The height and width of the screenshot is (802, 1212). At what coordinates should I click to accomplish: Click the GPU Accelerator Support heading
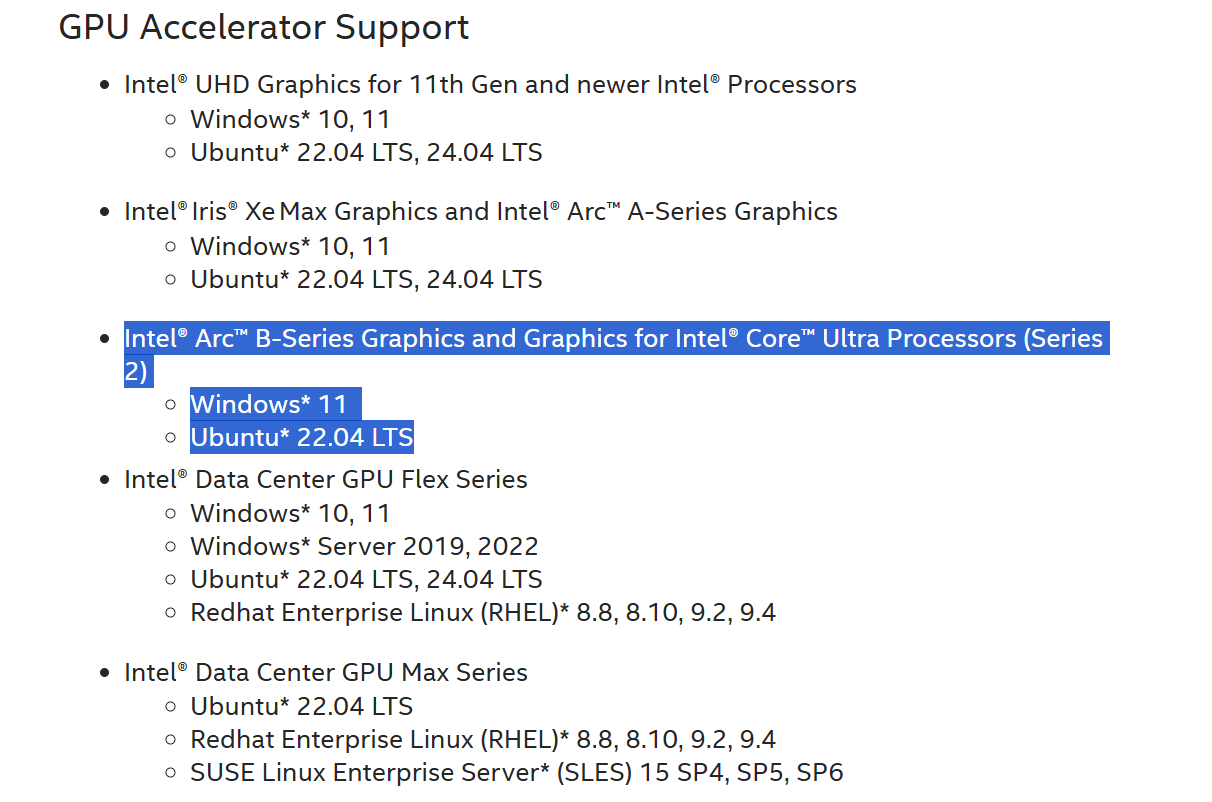264,27
